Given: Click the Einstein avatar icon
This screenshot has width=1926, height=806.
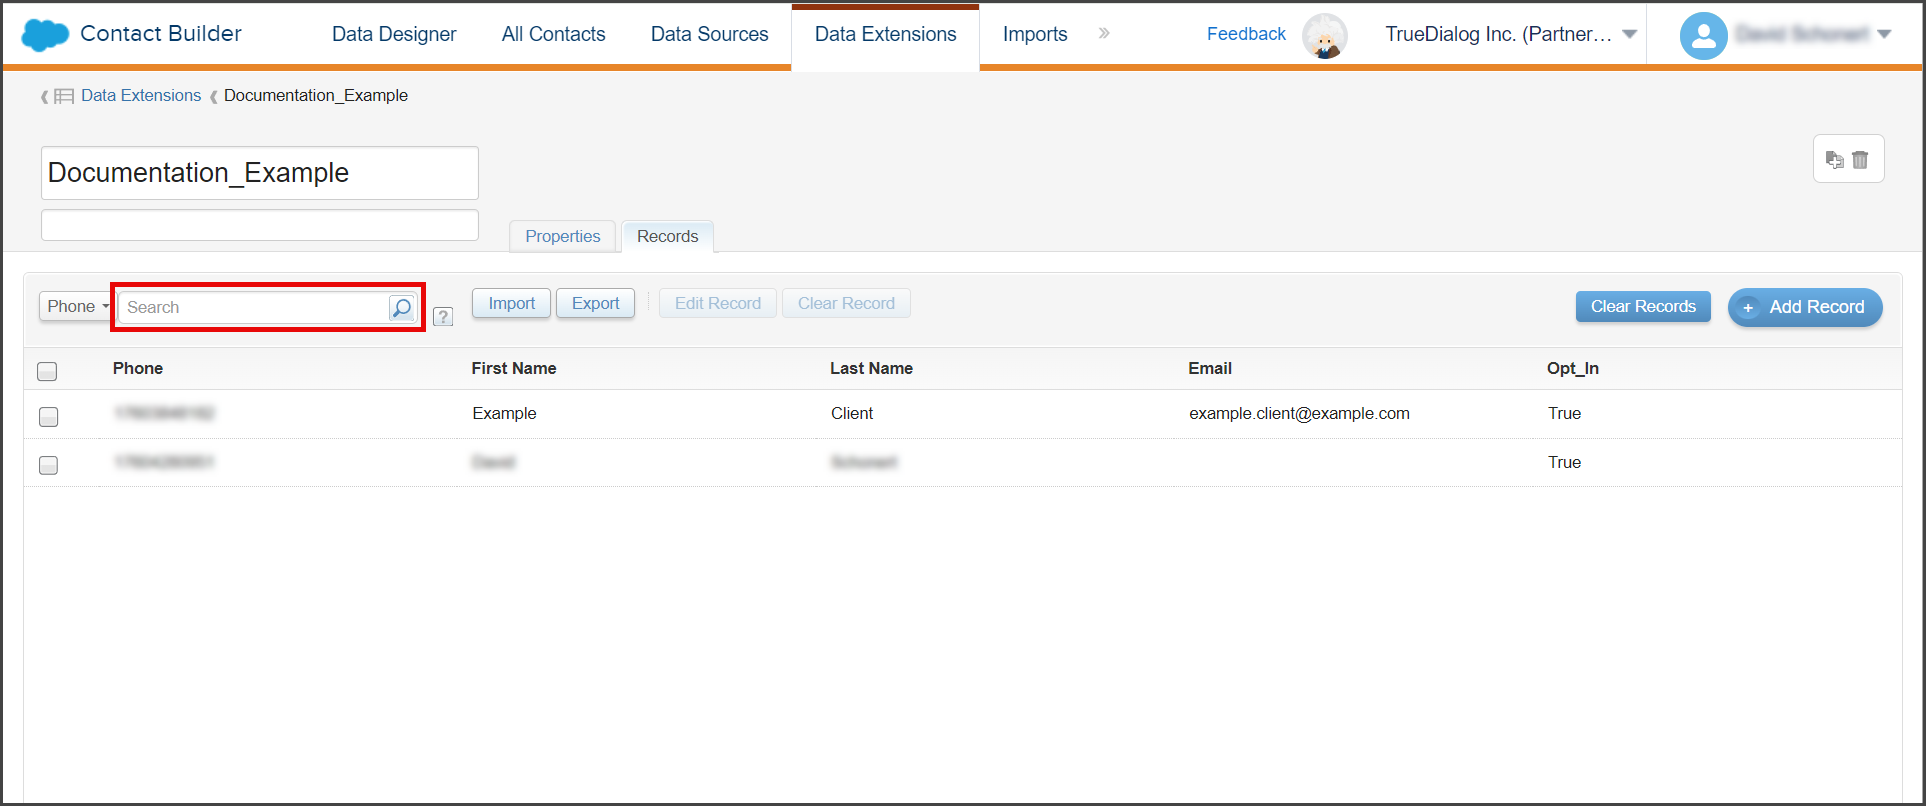Looking at the screenshot, I should 1325,36.
